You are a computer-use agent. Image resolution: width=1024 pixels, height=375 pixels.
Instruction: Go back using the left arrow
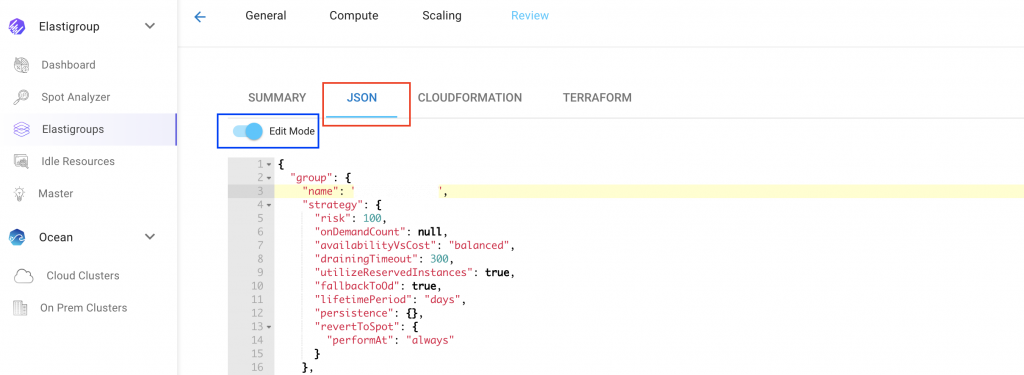click(x=200, y=17)
